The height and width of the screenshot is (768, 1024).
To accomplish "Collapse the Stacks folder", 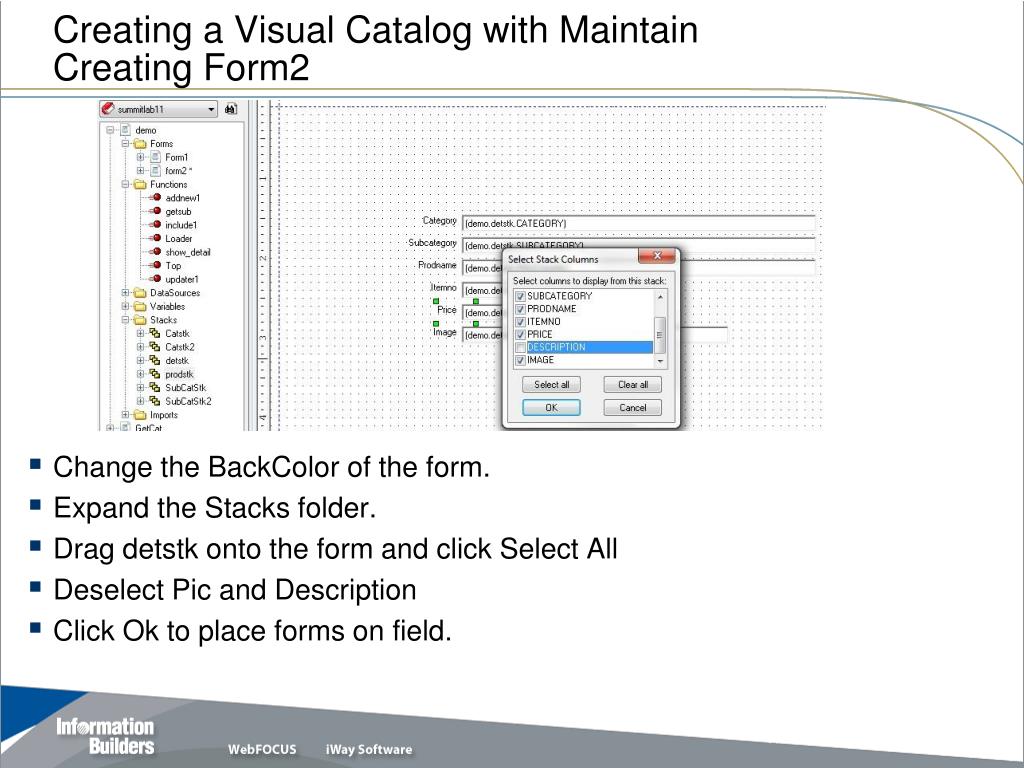I will pos(125,320).
